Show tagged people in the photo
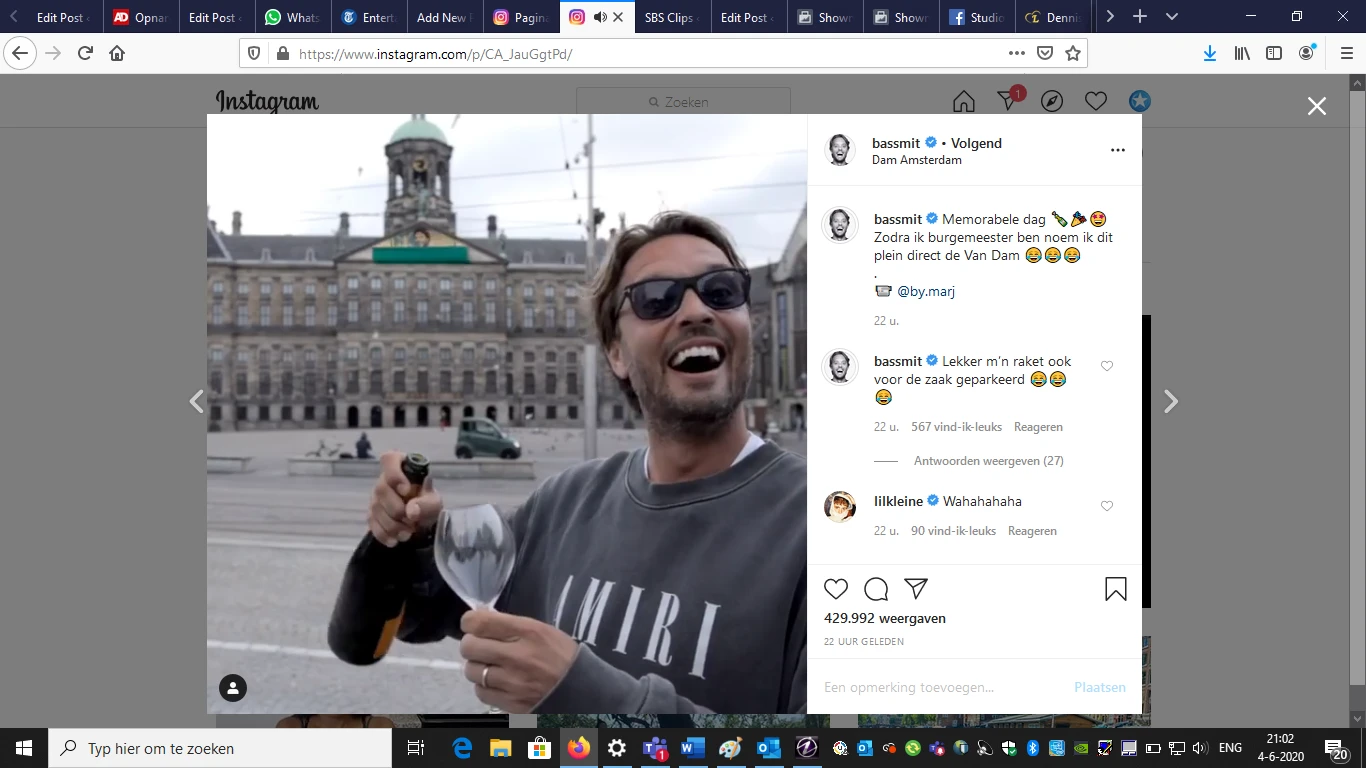Screen dimensions: 1366x768 (233, 688)
